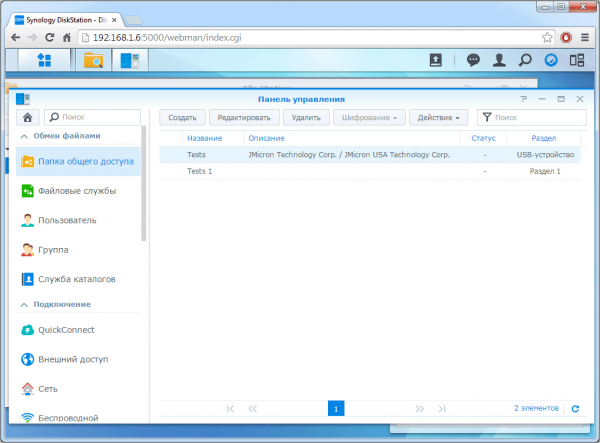Refresh the shared folder list
The image size is (600, 443).
(575, 408)
